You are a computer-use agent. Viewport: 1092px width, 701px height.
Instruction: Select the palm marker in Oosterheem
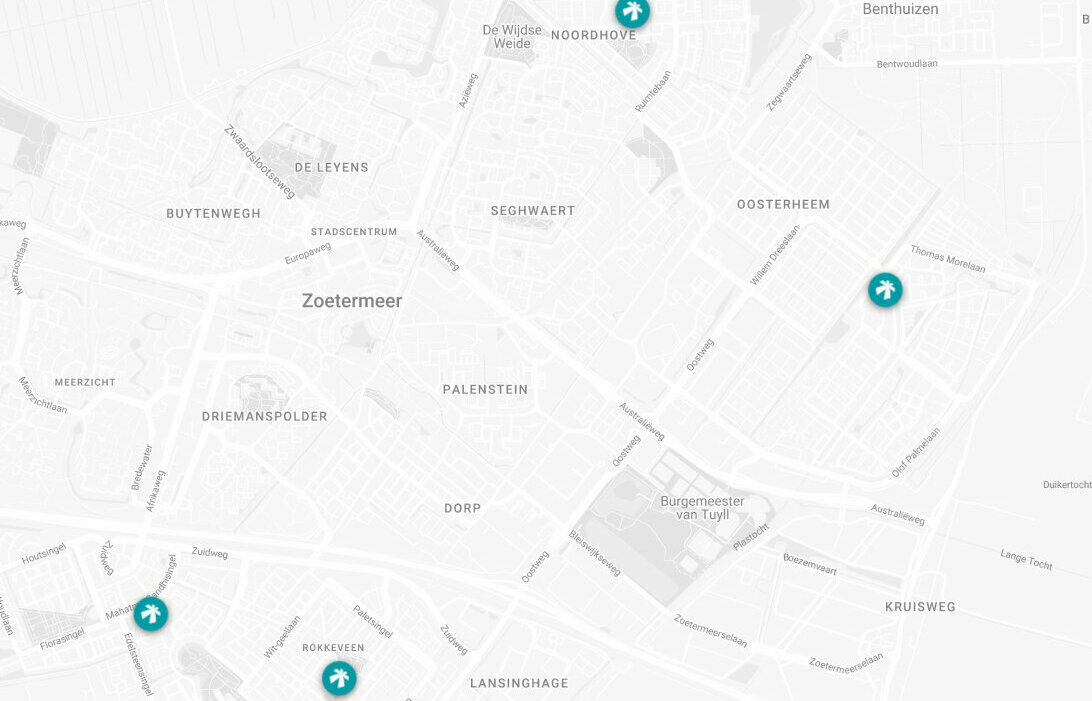[885, 290]
